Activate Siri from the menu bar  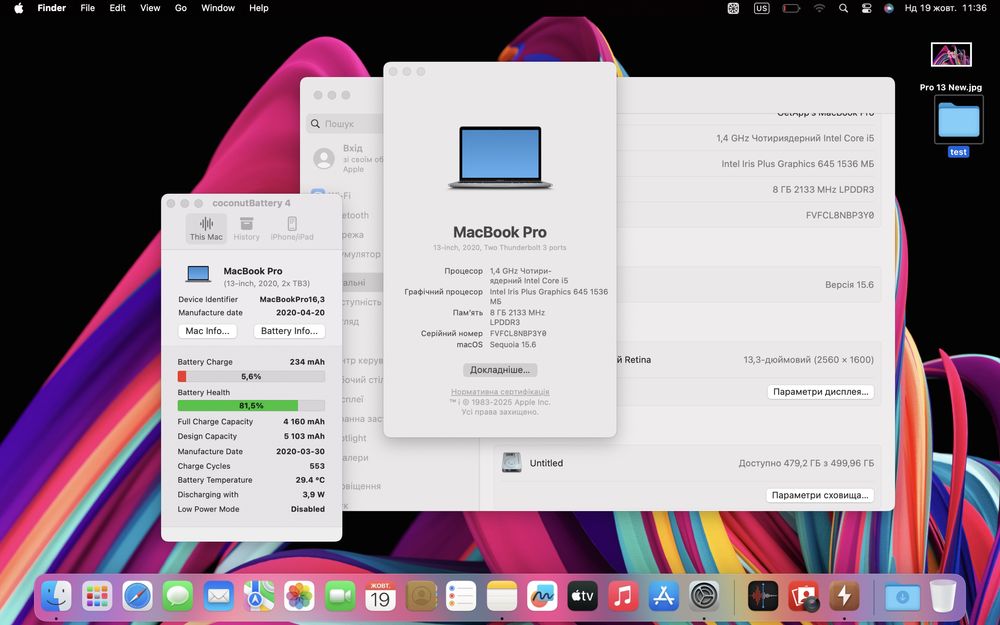click(889, 8)
